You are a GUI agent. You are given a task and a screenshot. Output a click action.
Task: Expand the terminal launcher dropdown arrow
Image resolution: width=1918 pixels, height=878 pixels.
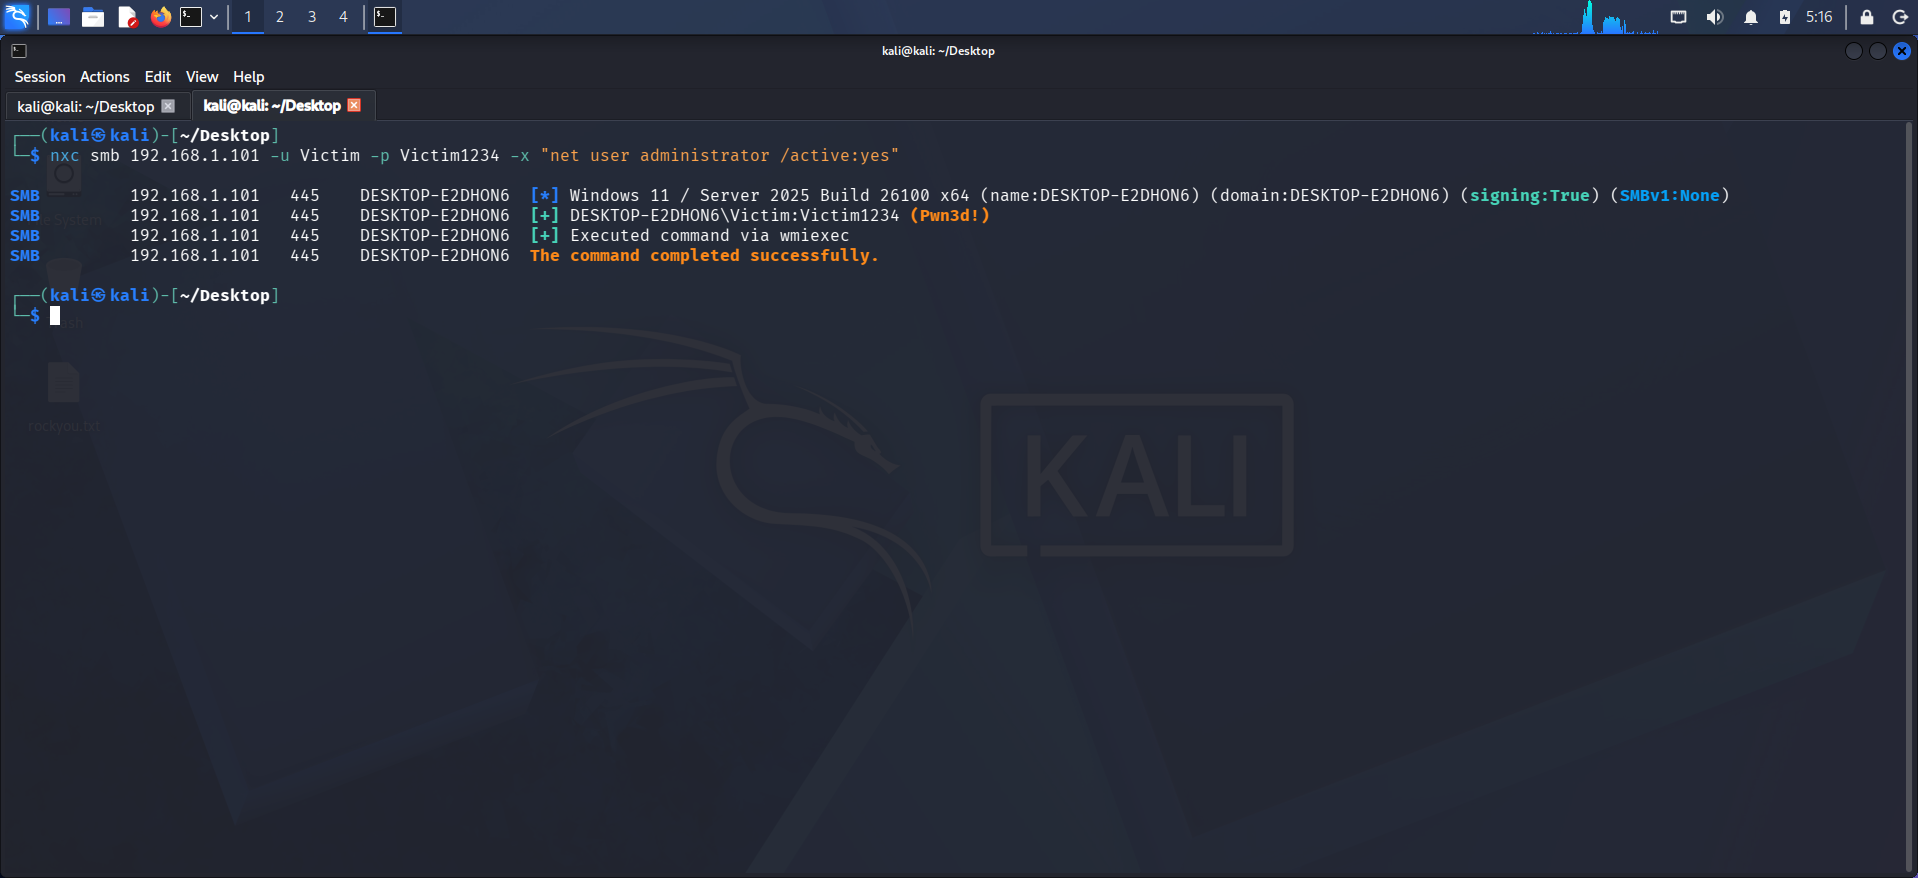(214, 17)
